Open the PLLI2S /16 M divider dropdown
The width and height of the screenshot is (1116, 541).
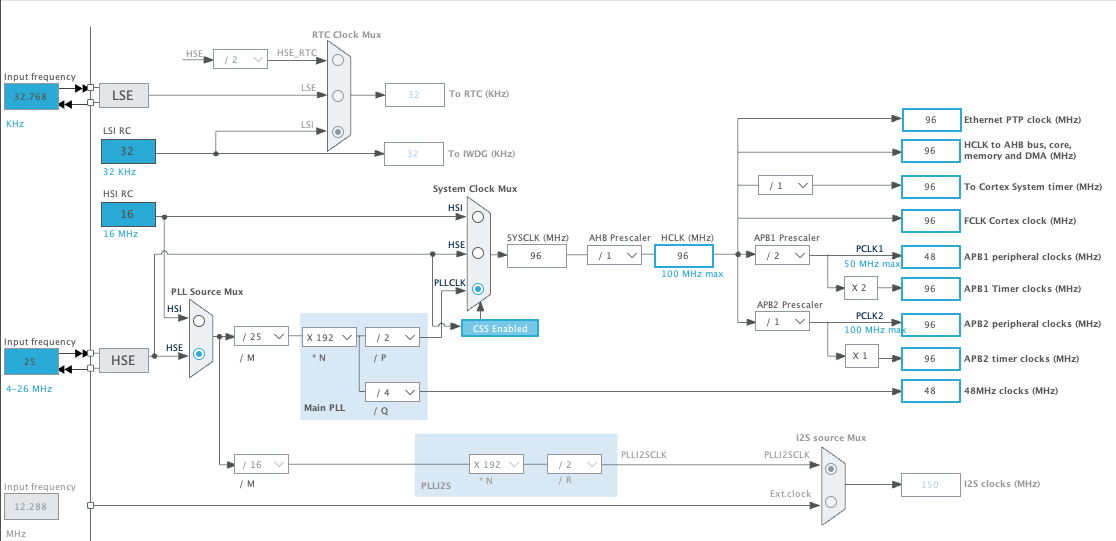pos(261,465)
